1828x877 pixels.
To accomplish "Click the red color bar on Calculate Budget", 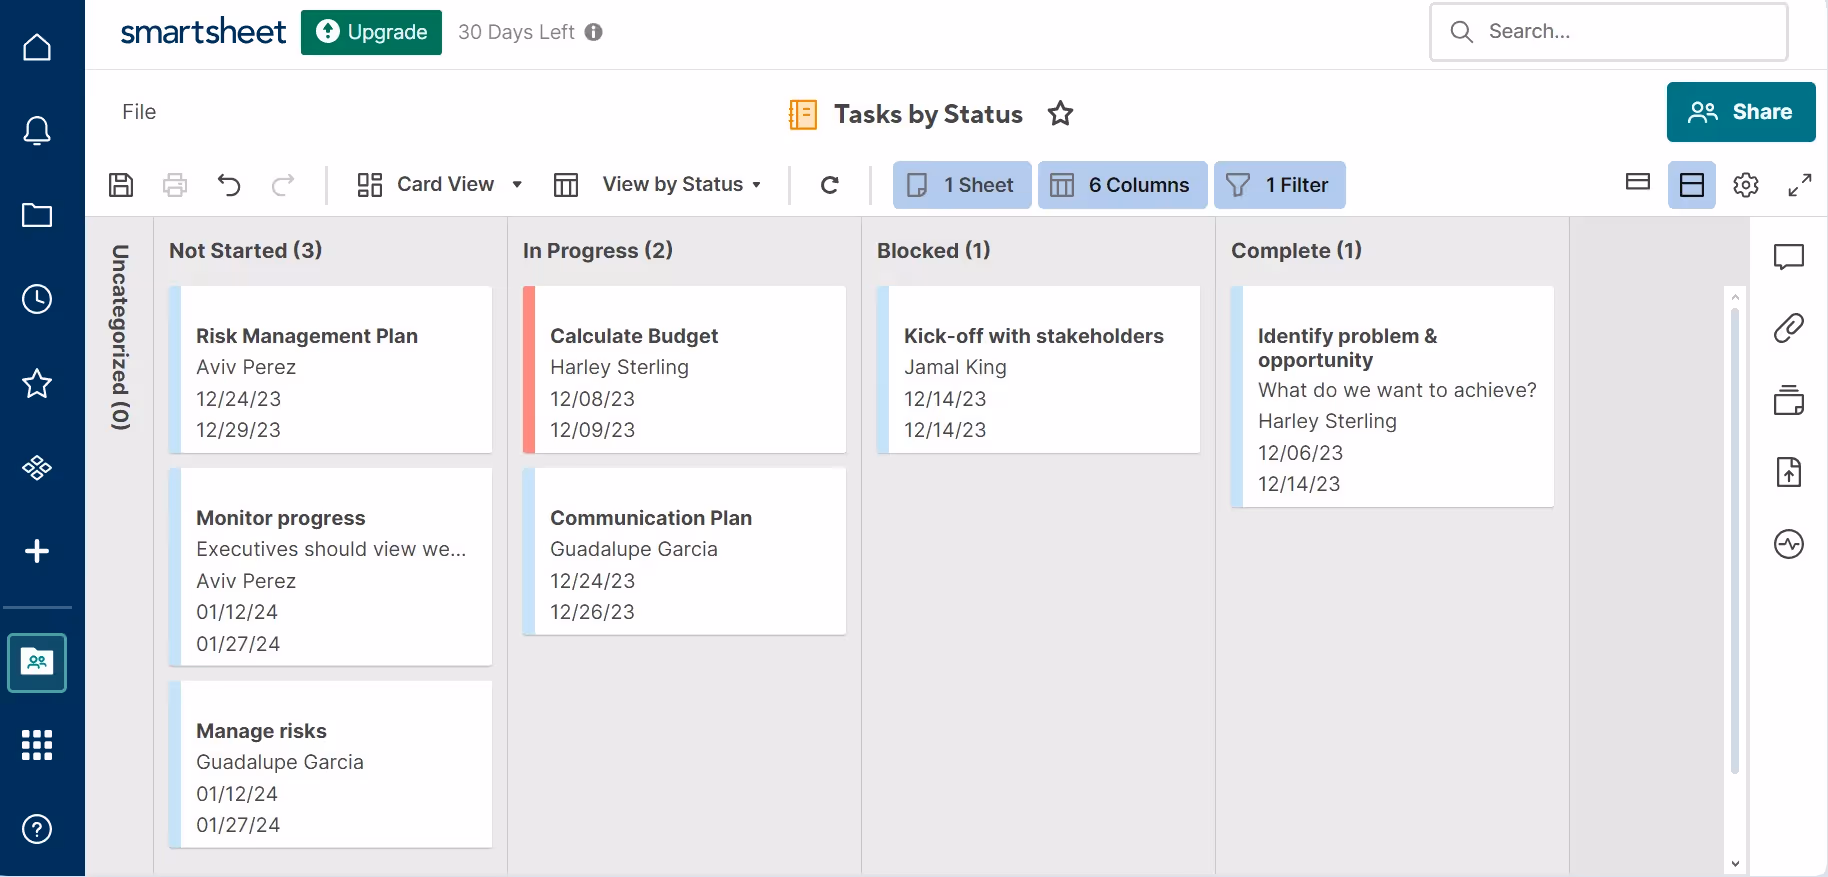I will tap(529, 370).
